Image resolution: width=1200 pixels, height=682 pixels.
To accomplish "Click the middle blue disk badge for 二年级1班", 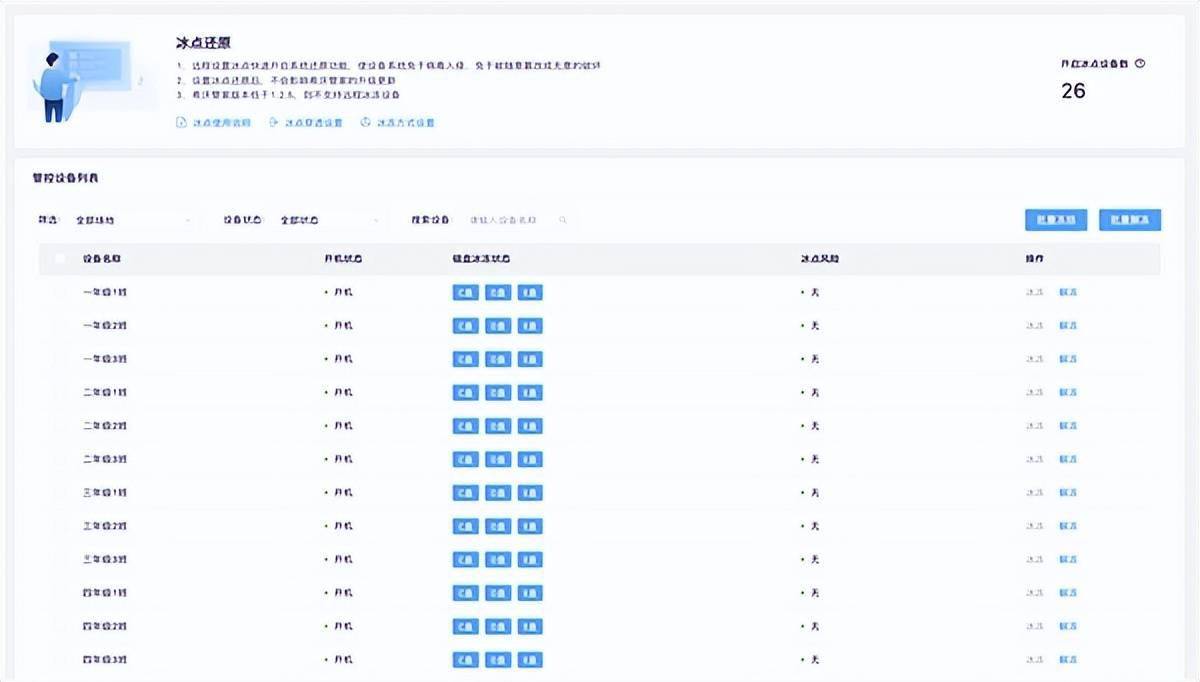I will click(x=497, y=392).
